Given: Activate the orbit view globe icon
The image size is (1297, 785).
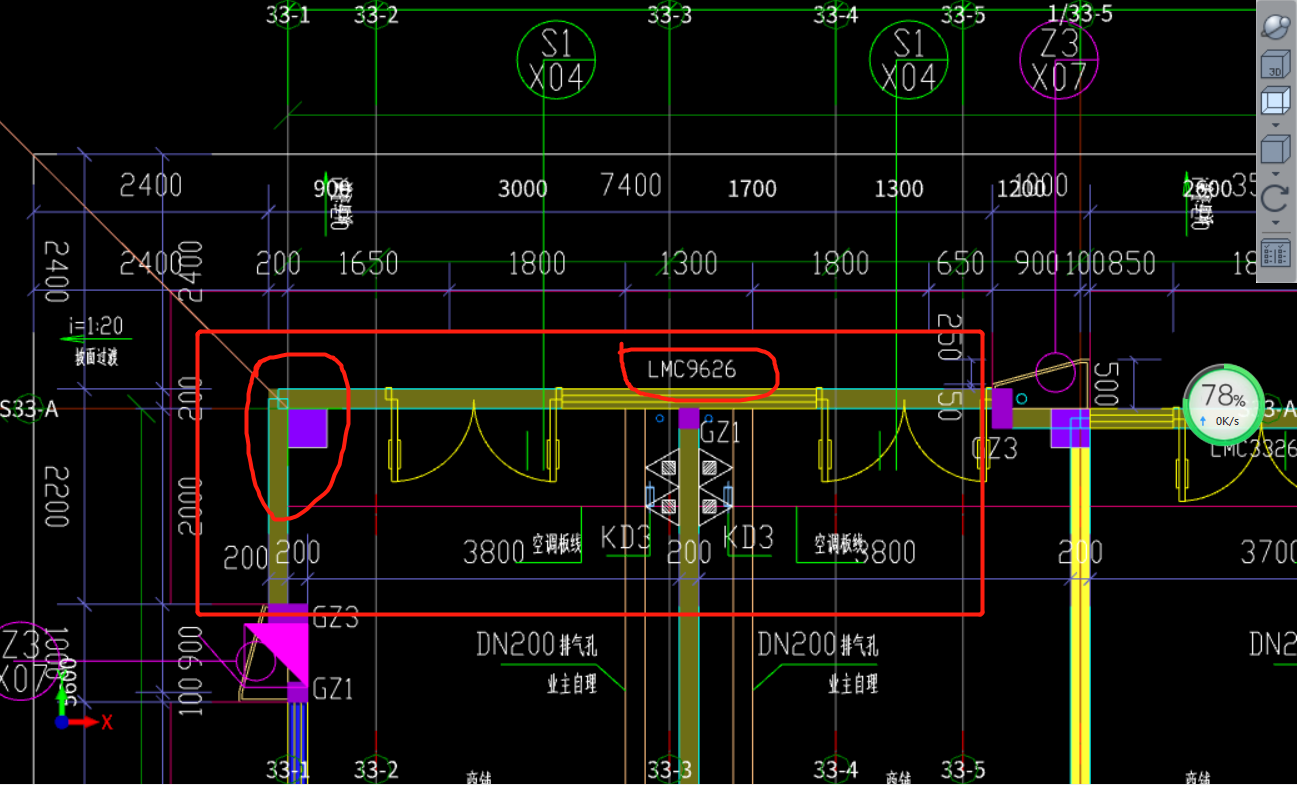Looking at the screenshot, I should click(1274, 25).
